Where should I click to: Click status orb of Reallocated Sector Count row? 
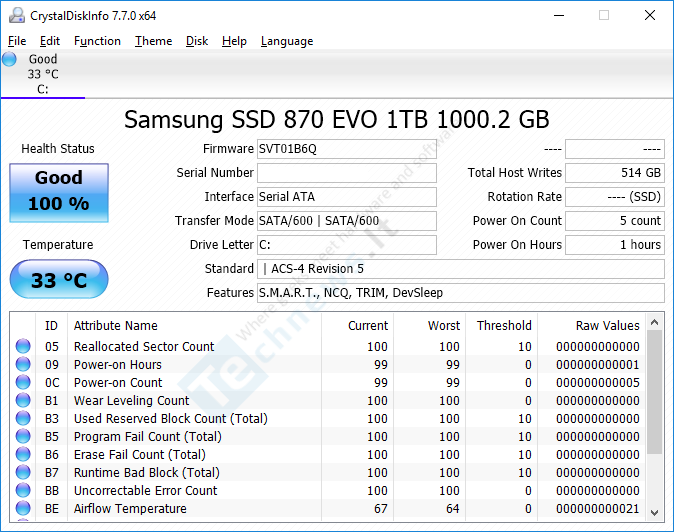pos(23,346)
